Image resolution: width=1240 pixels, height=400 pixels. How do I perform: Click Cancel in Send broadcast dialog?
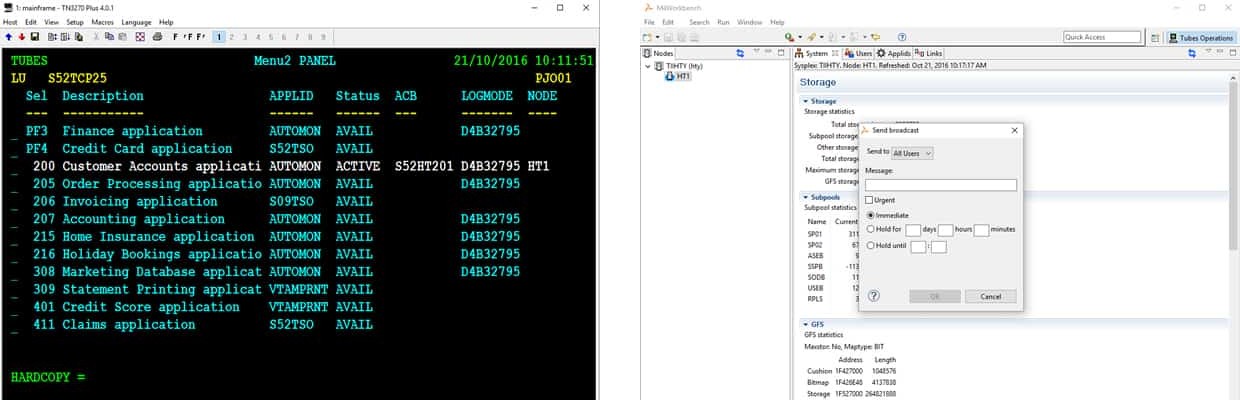click(990, 296)
